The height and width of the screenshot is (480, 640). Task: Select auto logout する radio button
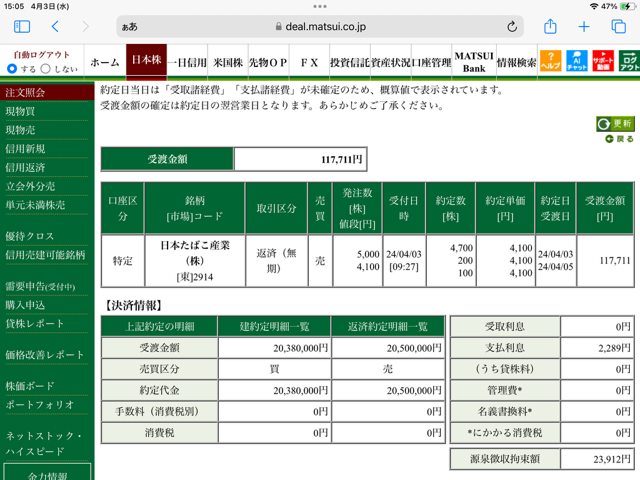pos(12,69)
